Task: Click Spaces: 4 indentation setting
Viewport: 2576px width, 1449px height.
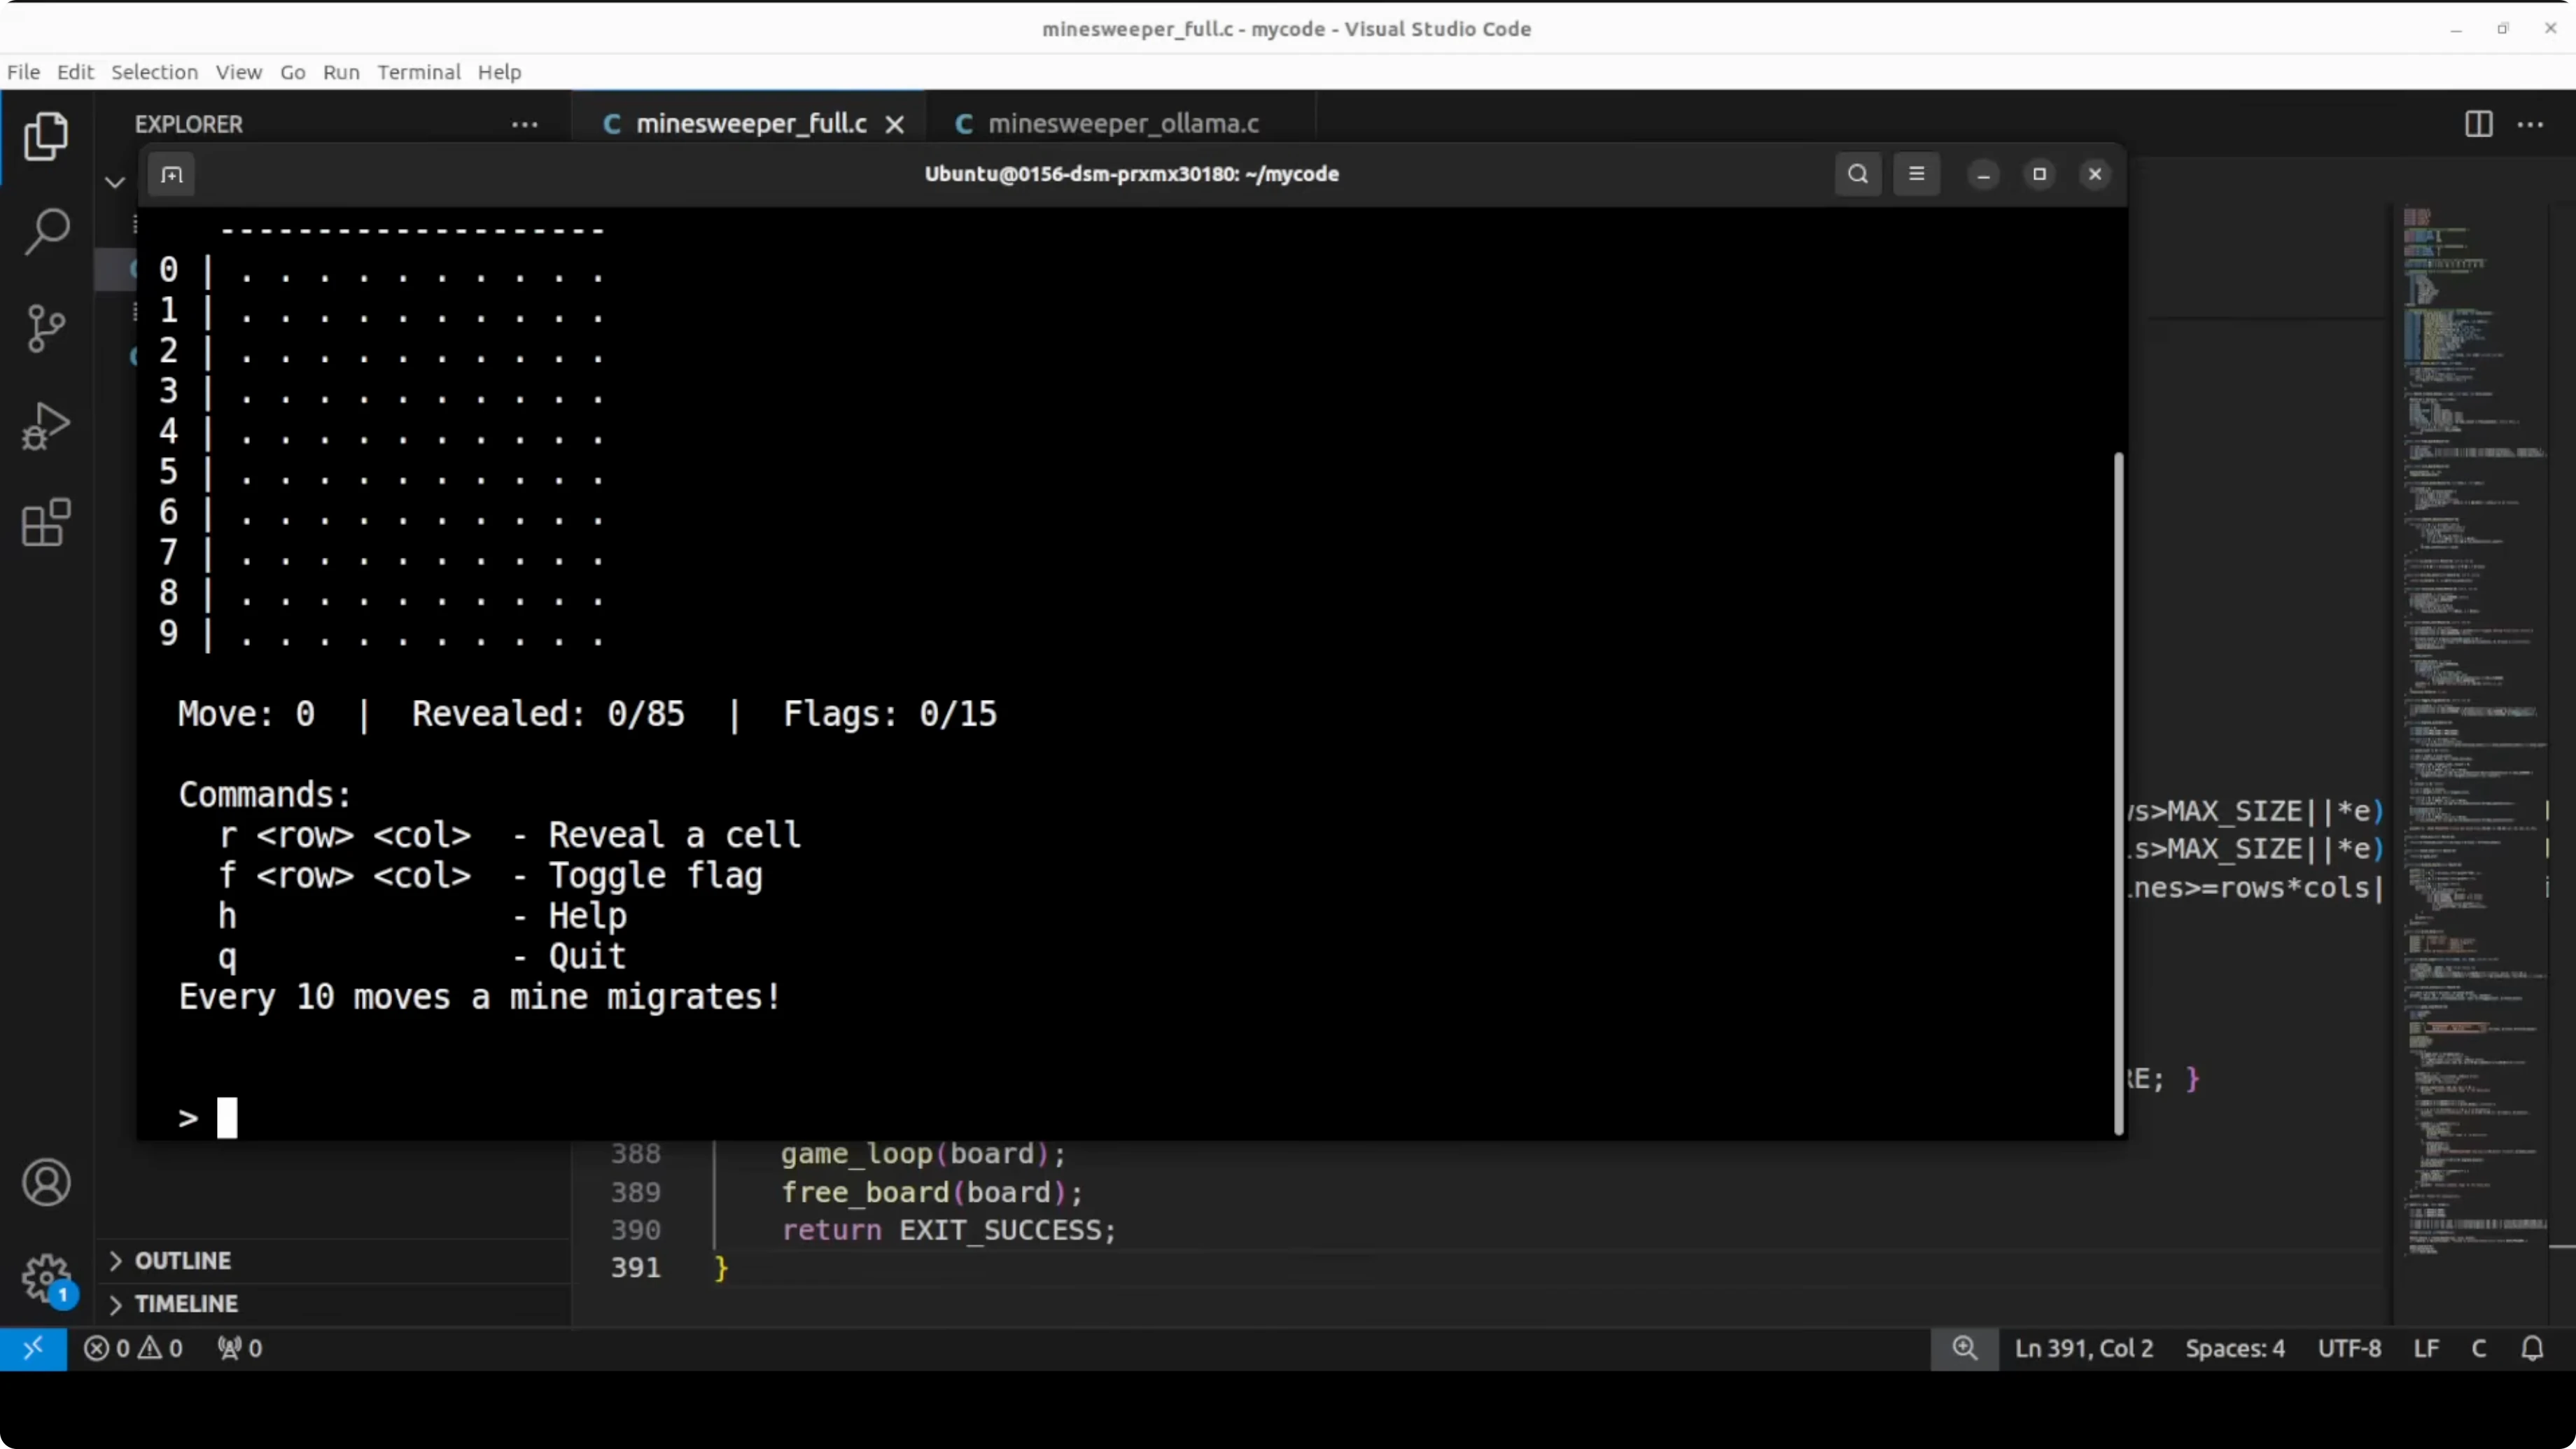Action: tap(2234, 1348)
